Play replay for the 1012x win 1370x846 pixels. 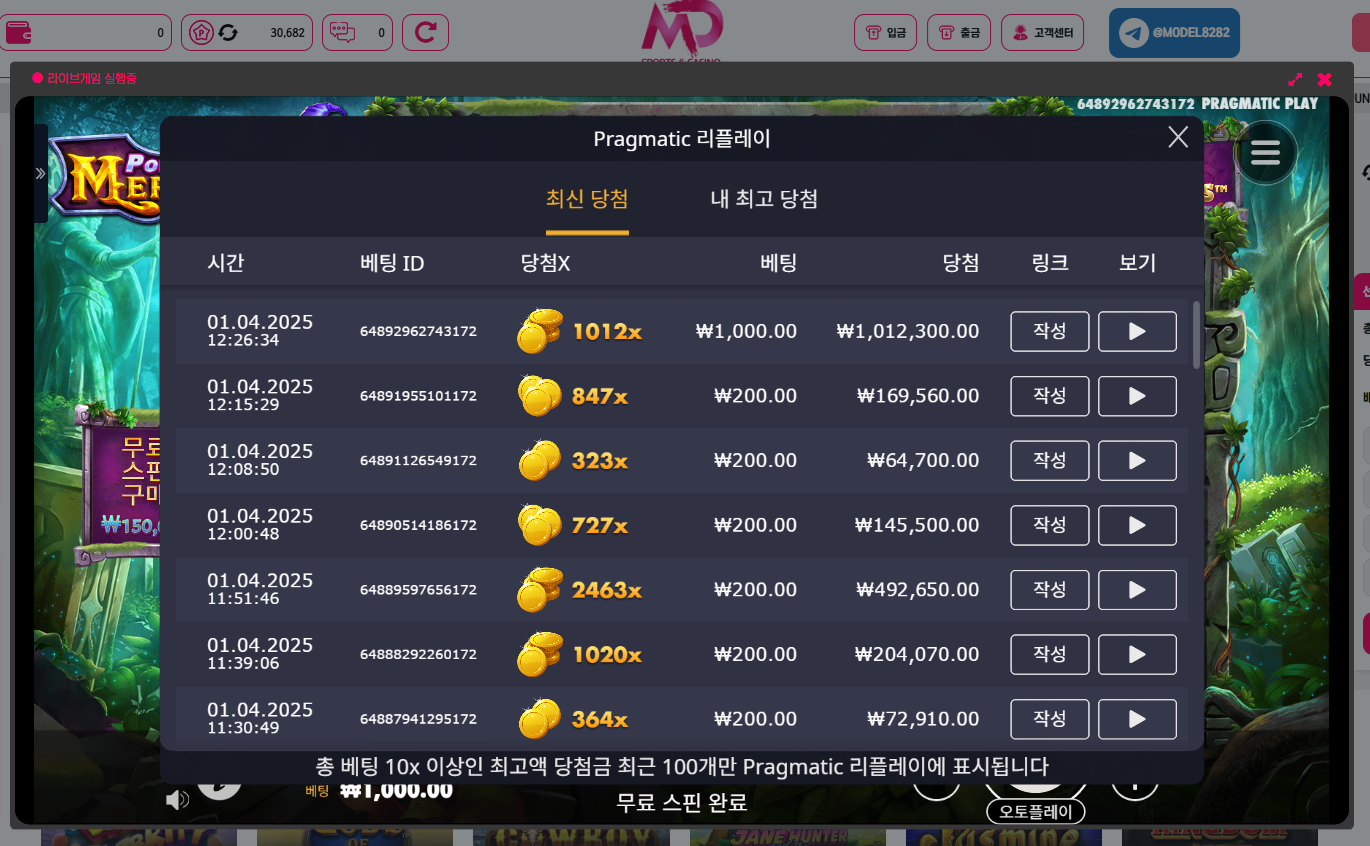(x=1137, y=331)
